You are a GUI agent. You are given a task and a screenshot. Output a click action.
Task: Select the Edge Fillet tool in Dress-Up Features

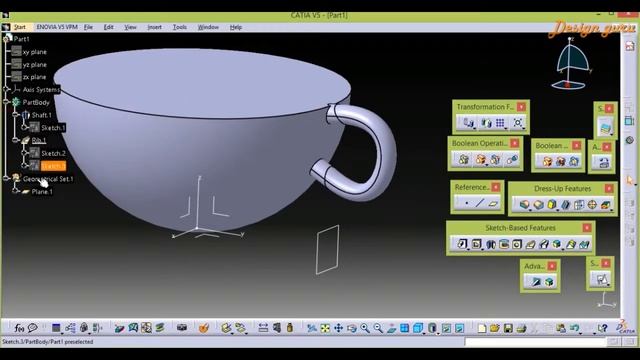click(x=524, y=204)
